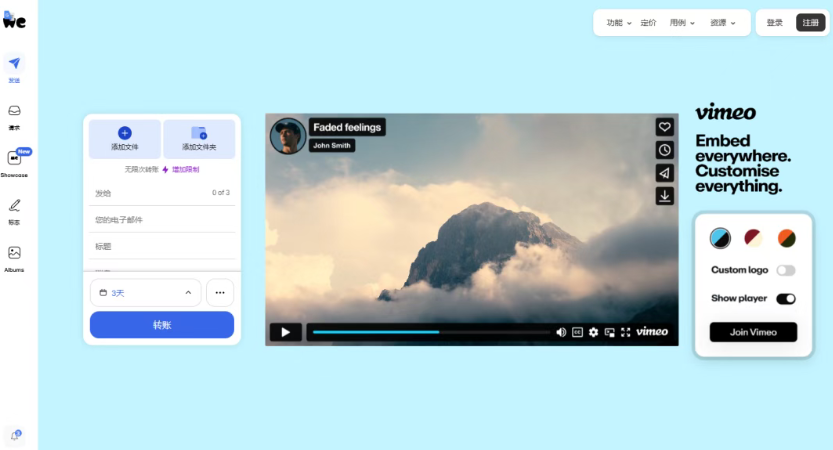Like the video with heart icon
833x450 pixels.
(665, 127)
